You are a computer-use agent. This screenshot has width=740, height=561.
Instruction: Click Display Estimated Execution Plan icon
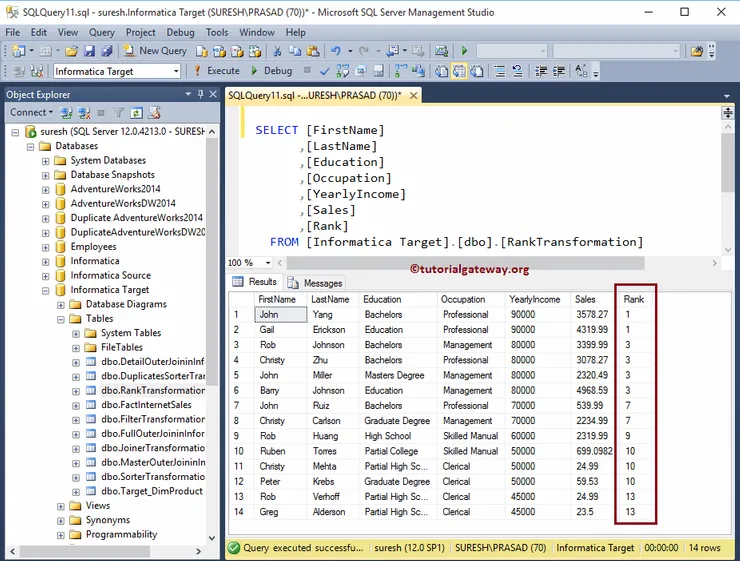[343, 71]
